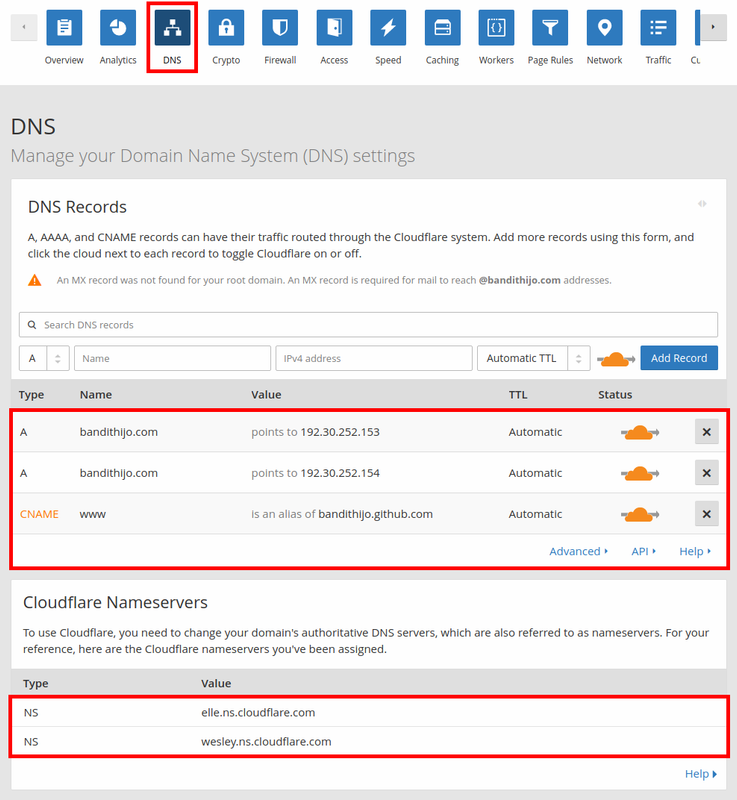The width and height of the screenshot is (737, 800).
Task: Open the Crypto padlock icon
Action: (226, 28)
